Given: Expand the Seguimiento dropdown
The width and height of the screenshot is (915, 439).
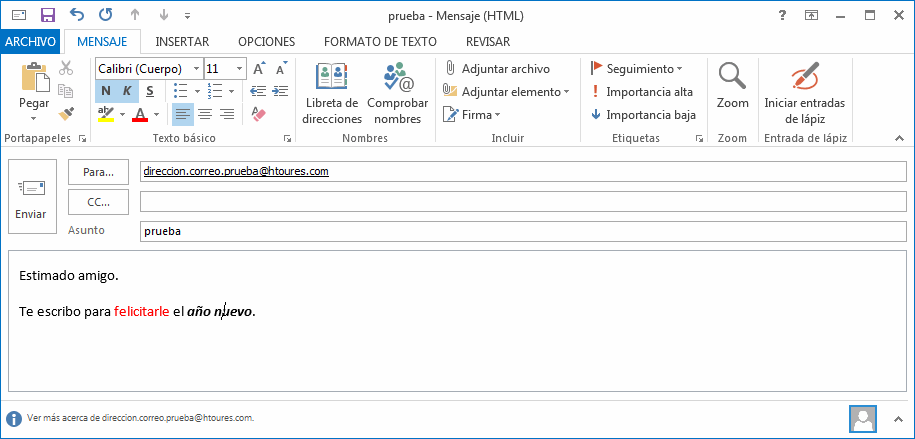Looking at the screenshot, I should pyautogui.click(x=680, y=69).
